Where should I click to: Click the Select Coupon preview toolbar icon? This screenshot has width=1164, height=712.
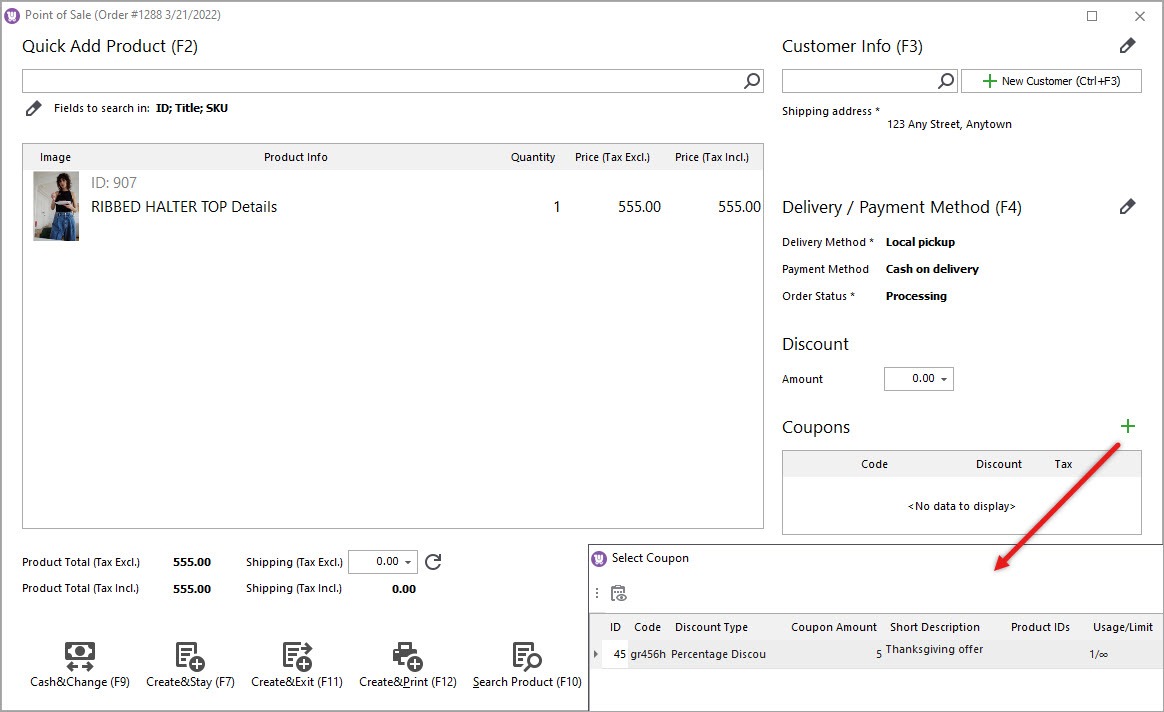pos(619,593)
